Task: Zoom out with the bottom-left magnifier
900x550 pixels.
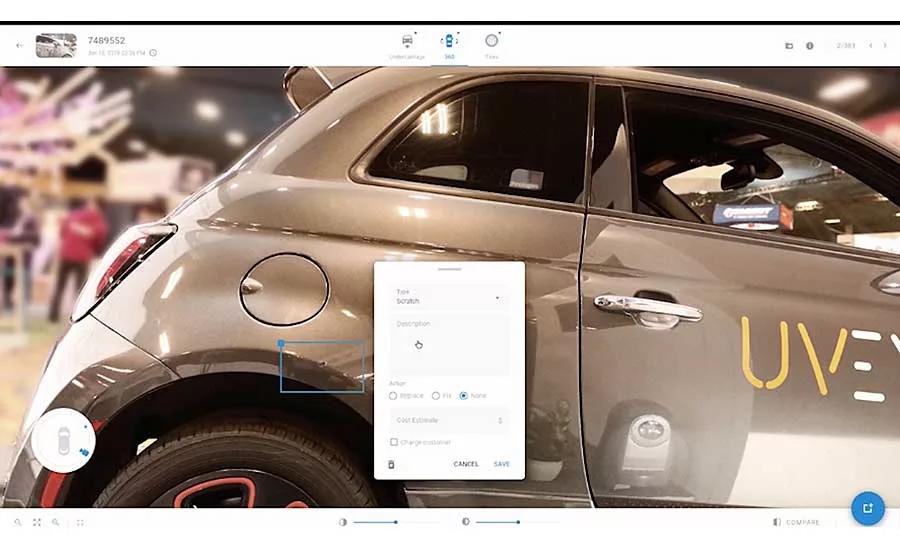Action: tap(18, 522)
